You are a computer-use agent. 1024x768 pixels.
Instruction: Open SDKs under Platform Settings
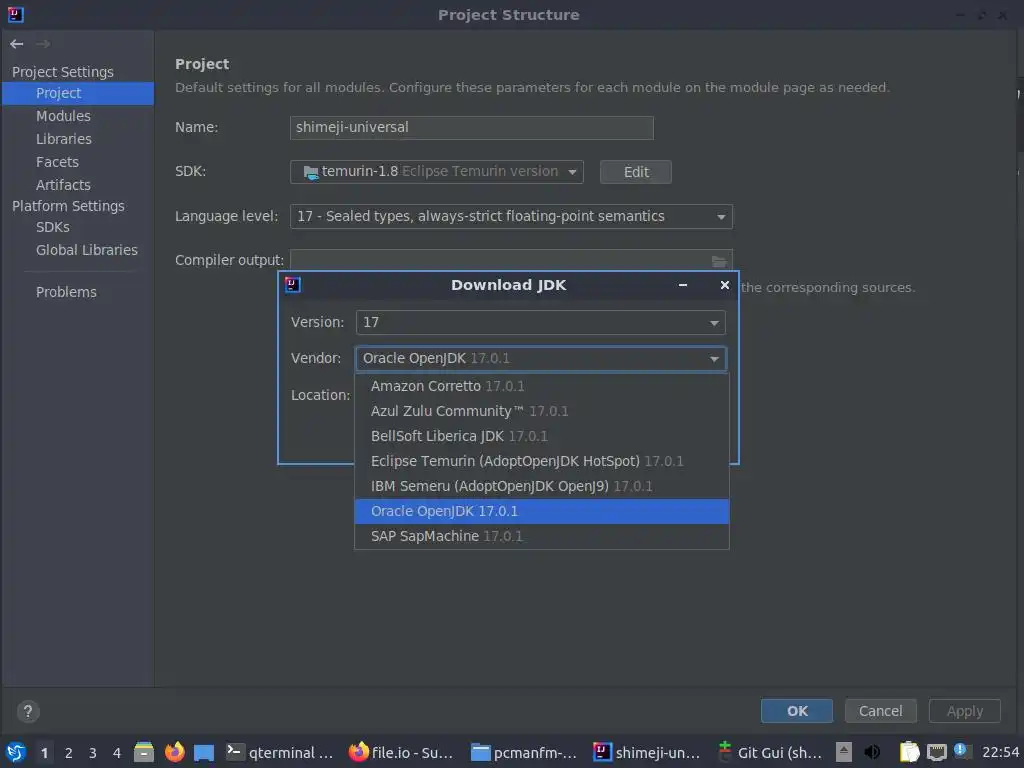(x=53, y=227)
